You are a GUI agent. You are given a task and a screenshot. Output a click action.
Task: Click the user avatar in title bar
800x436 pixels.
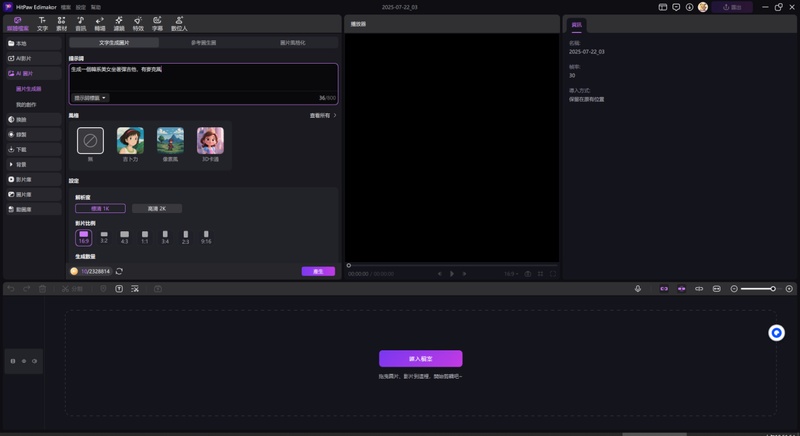point(703,7)
